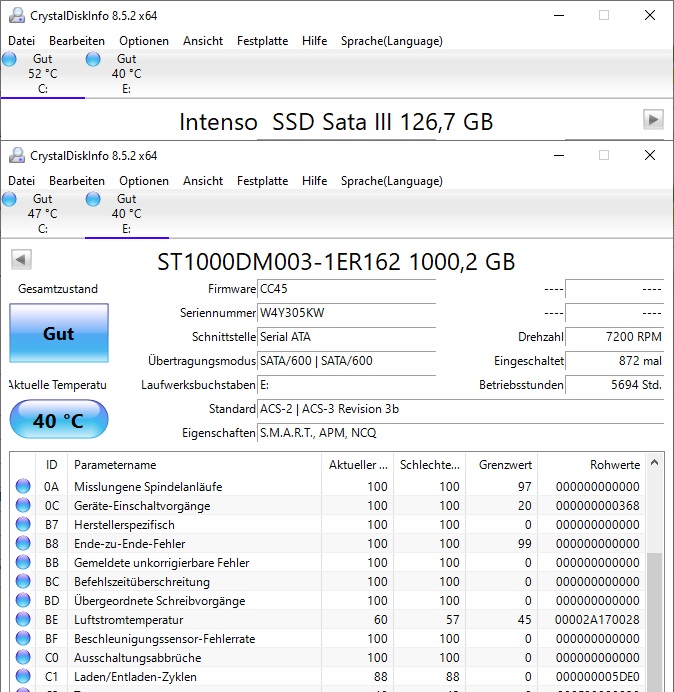Click the Aktueller column header
The height and width of the screenshot is (692, 674).
[x=357, y=465]
